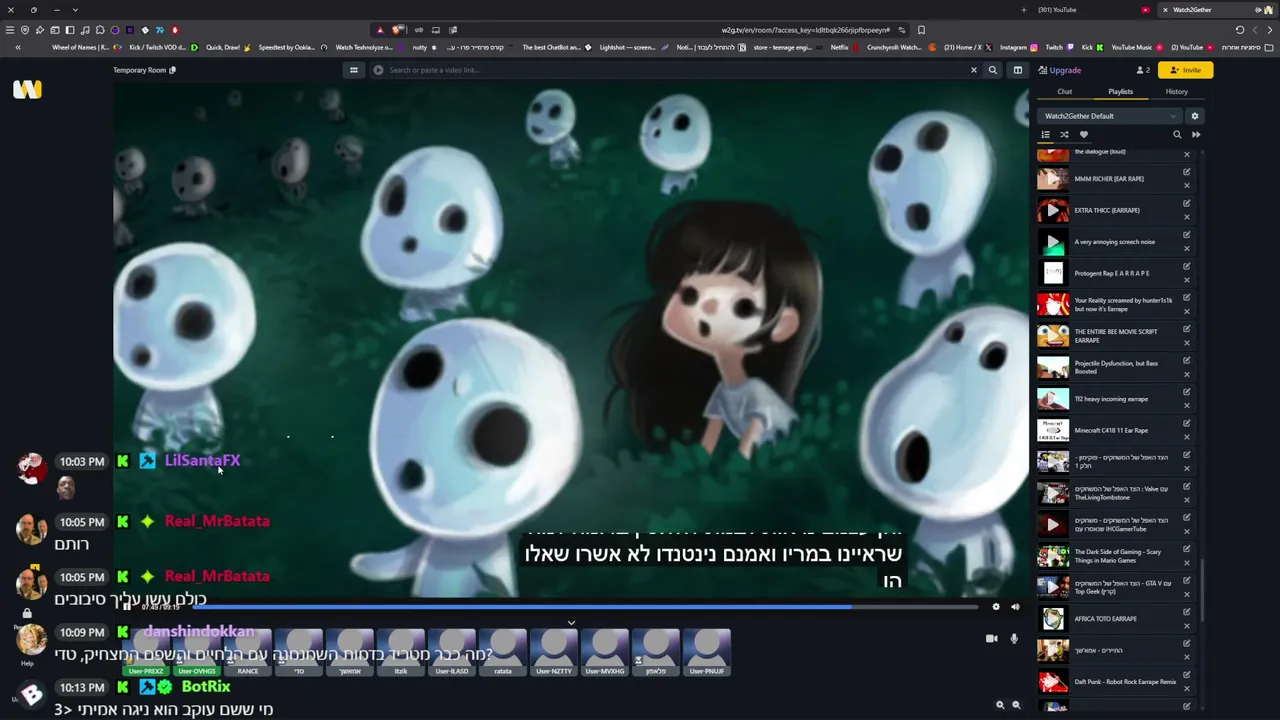Click the browser address bar URL
This screenshot has width=1280, height=720.
tap(805, 30)
